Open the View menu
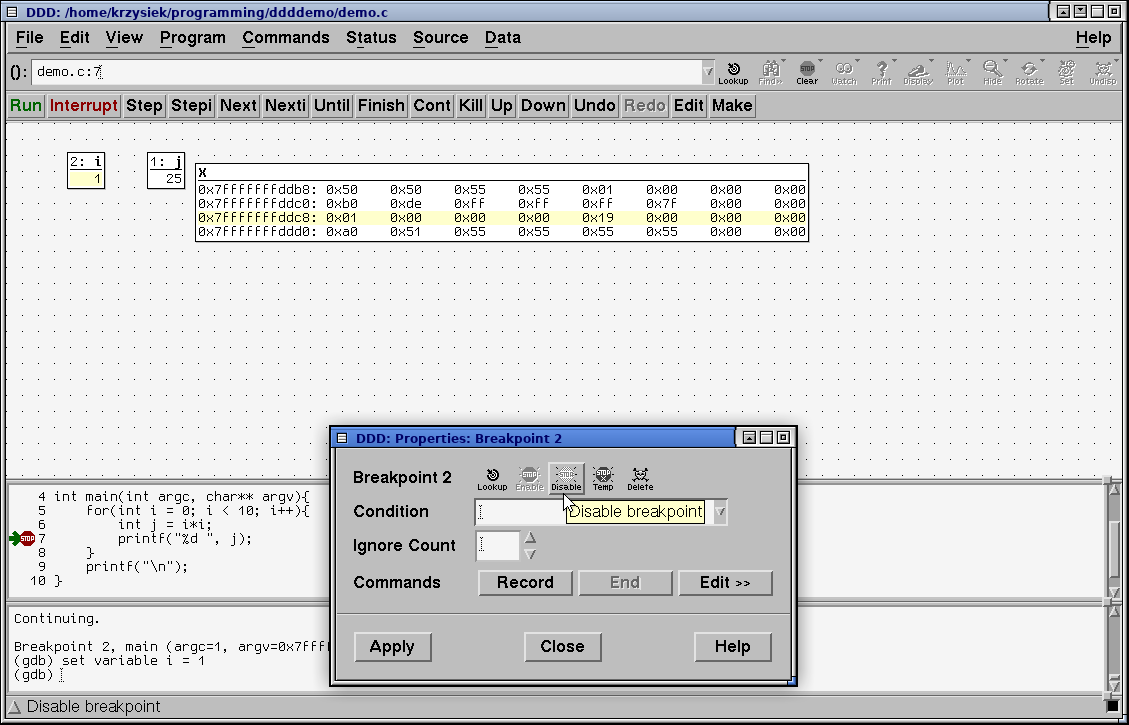The image size is (1129, 725). pyautogui.click(x=124, y=37)
